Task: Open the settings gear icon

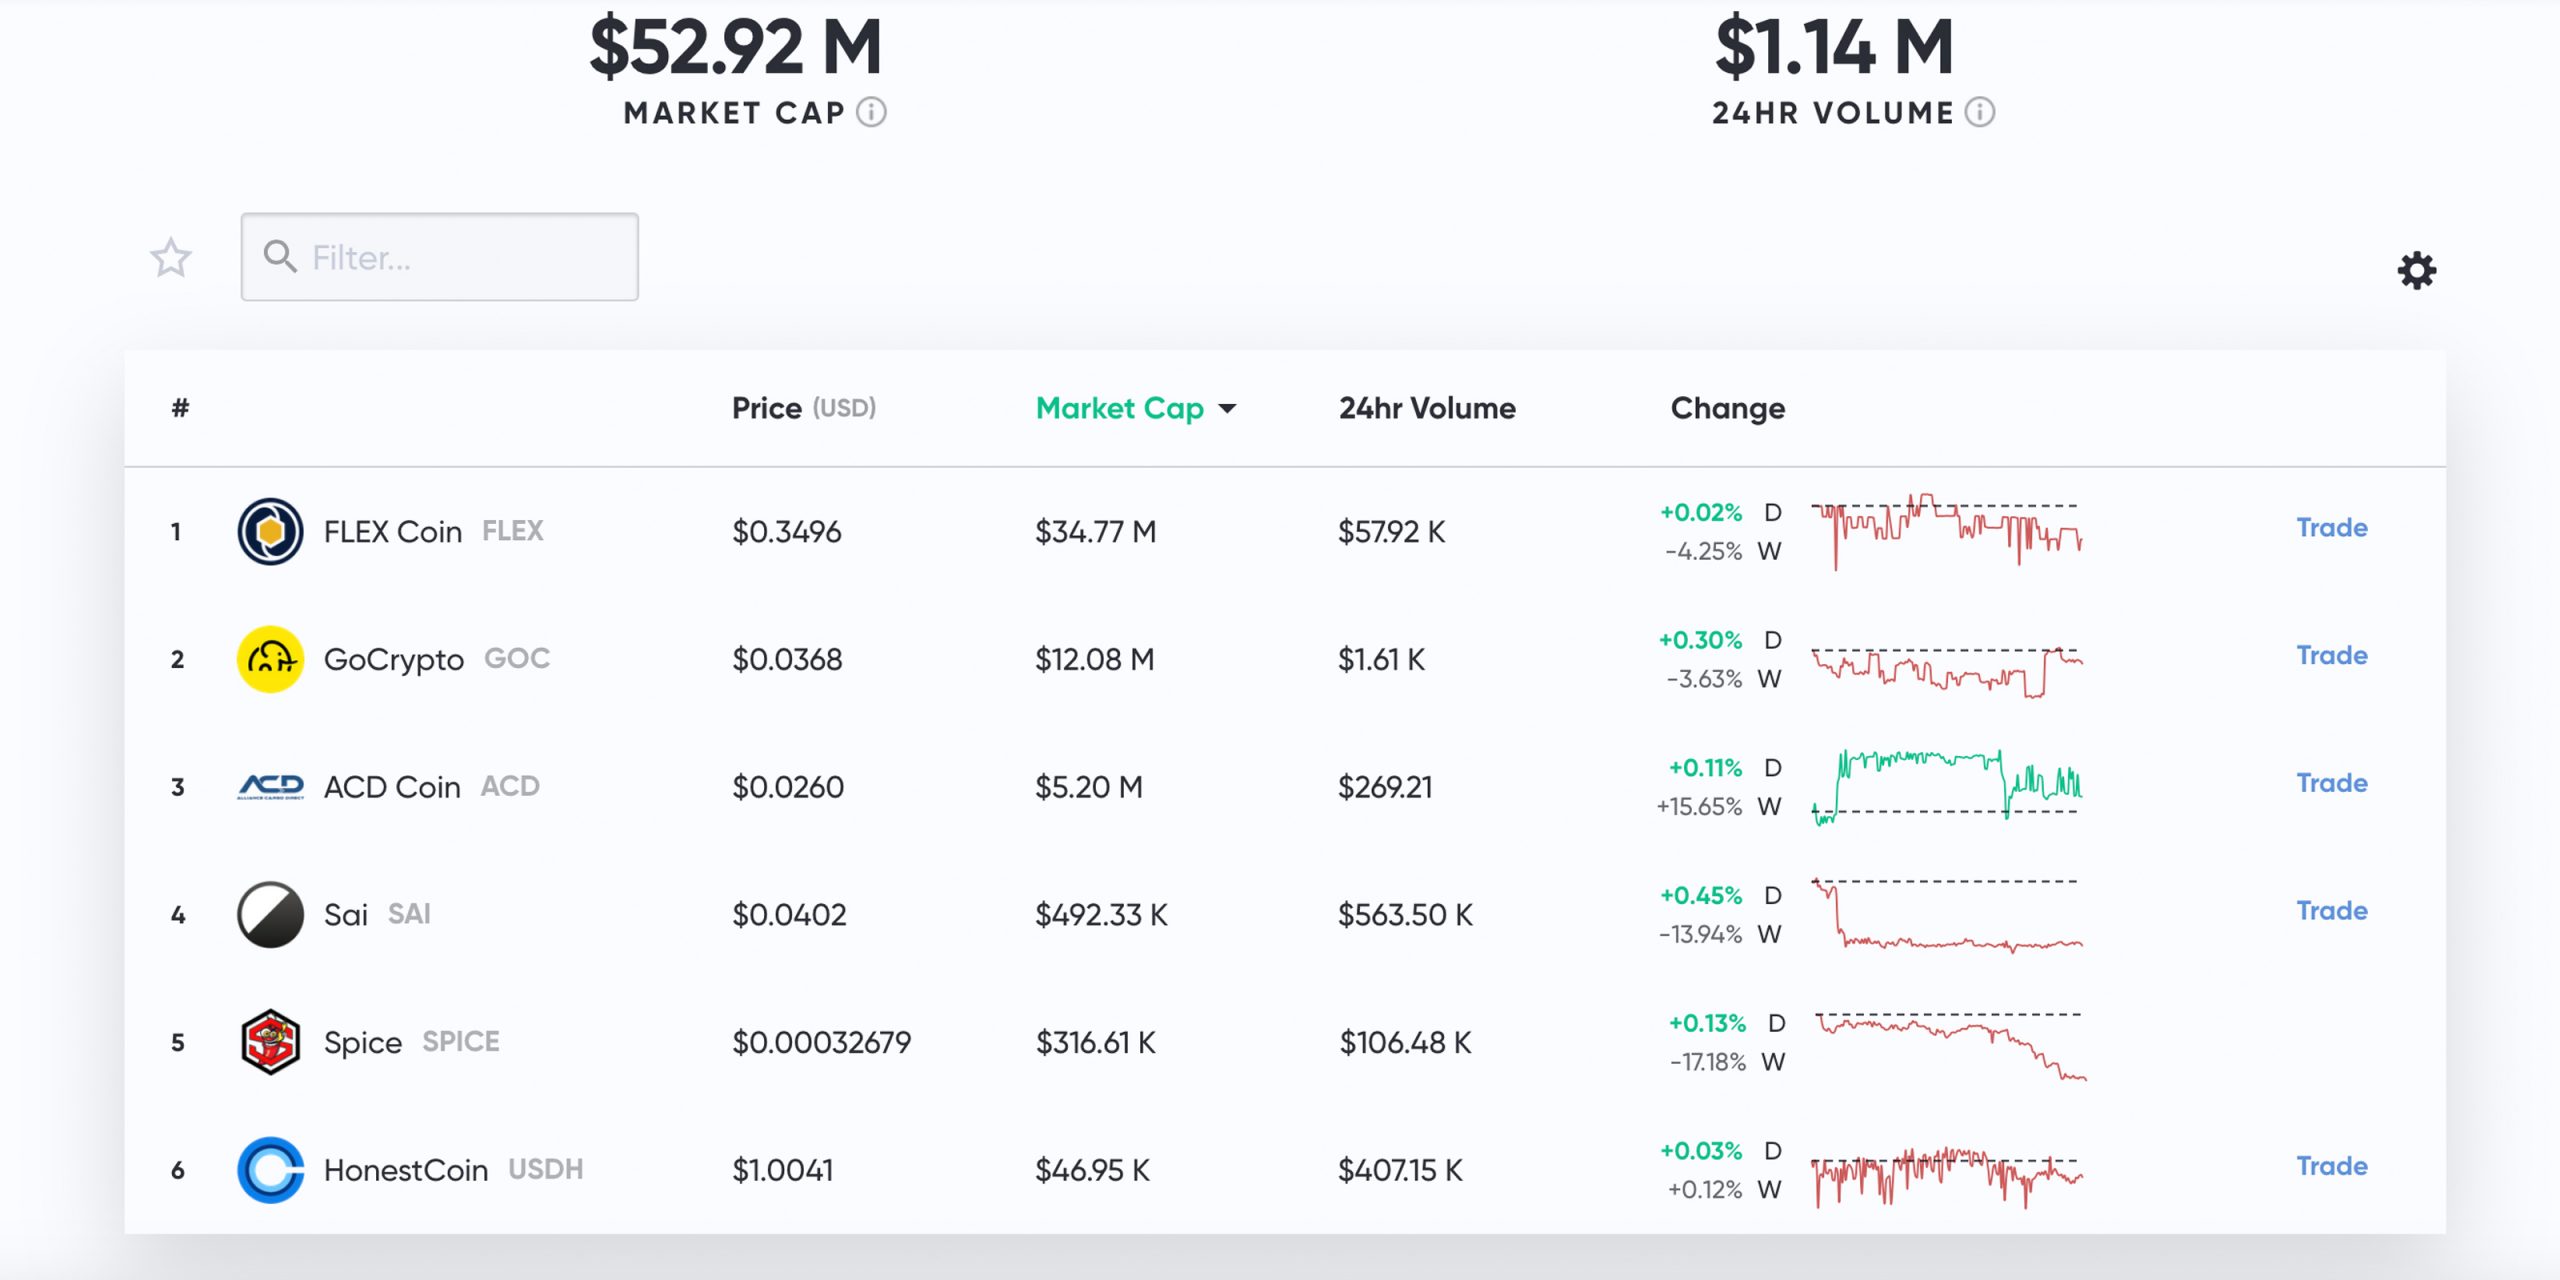Action: (2417, 270)
